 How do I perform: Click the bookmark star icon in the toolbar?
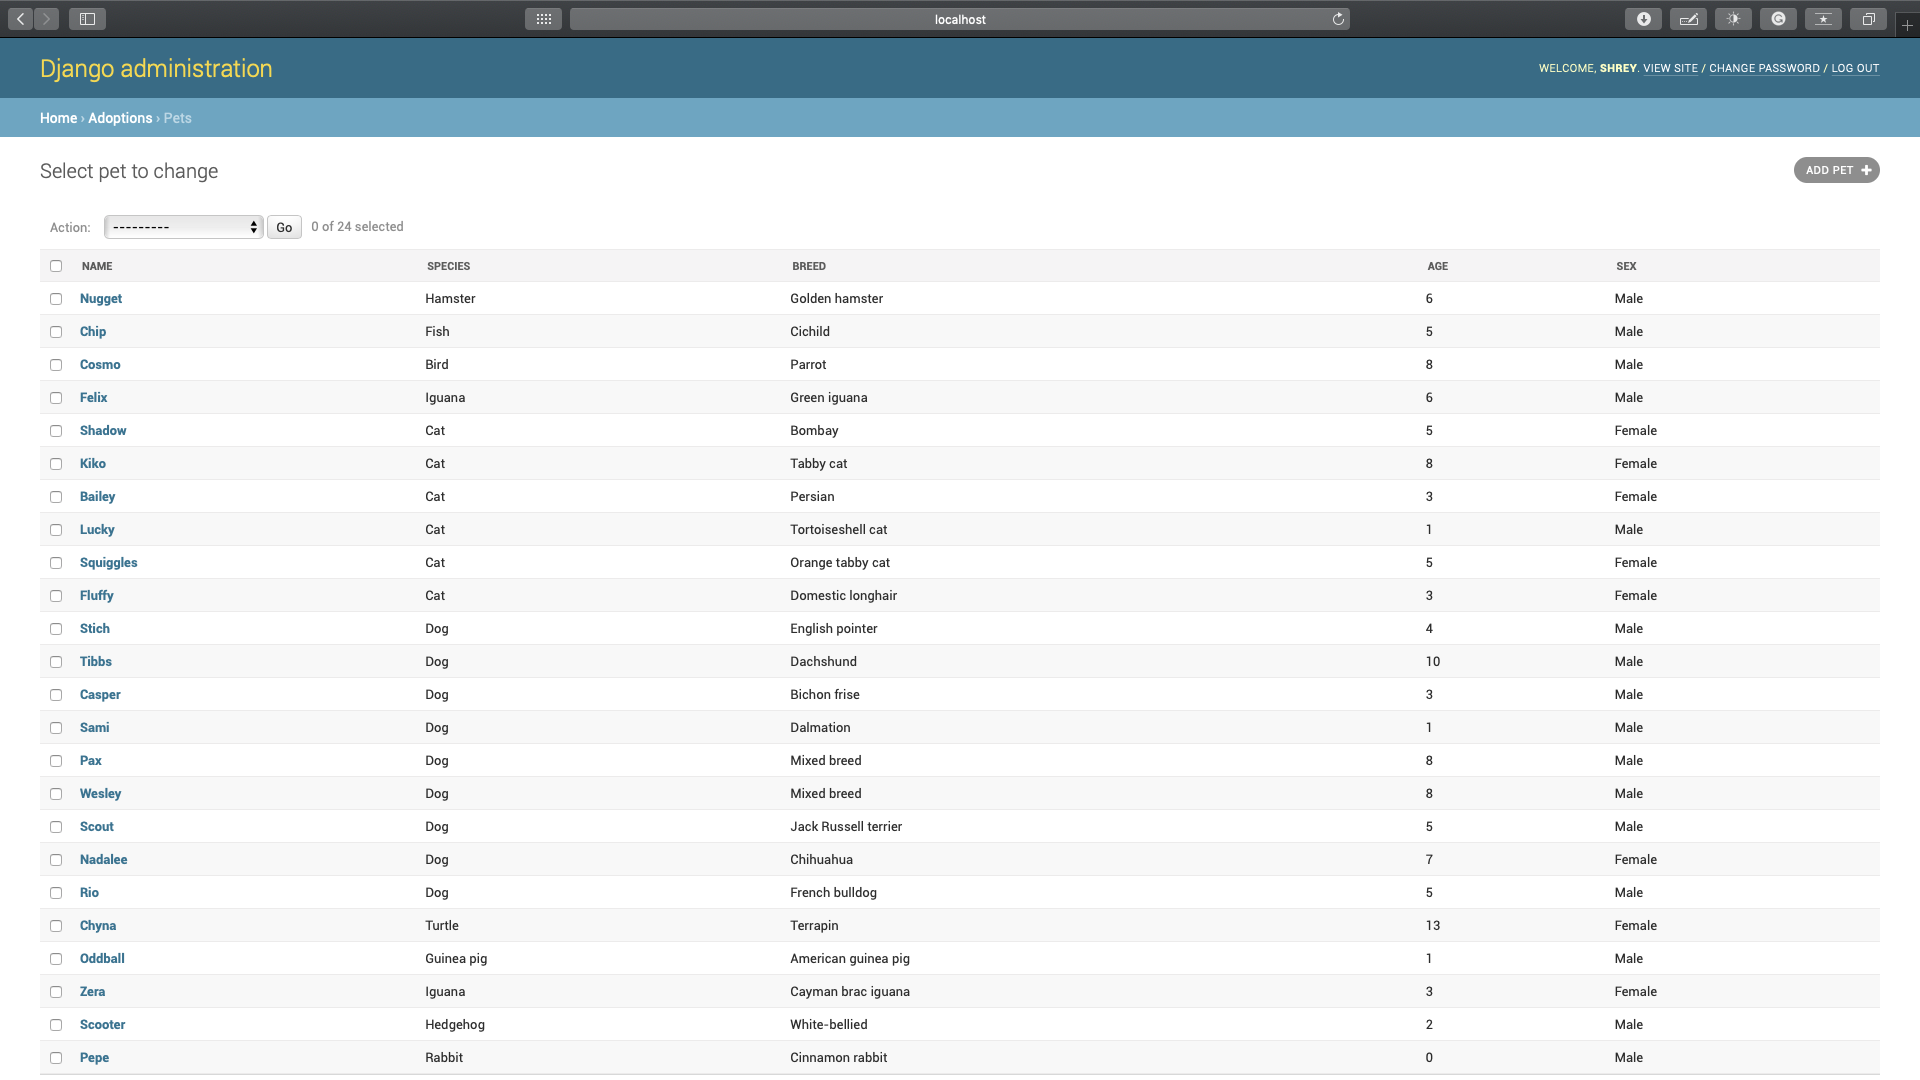1823,19
